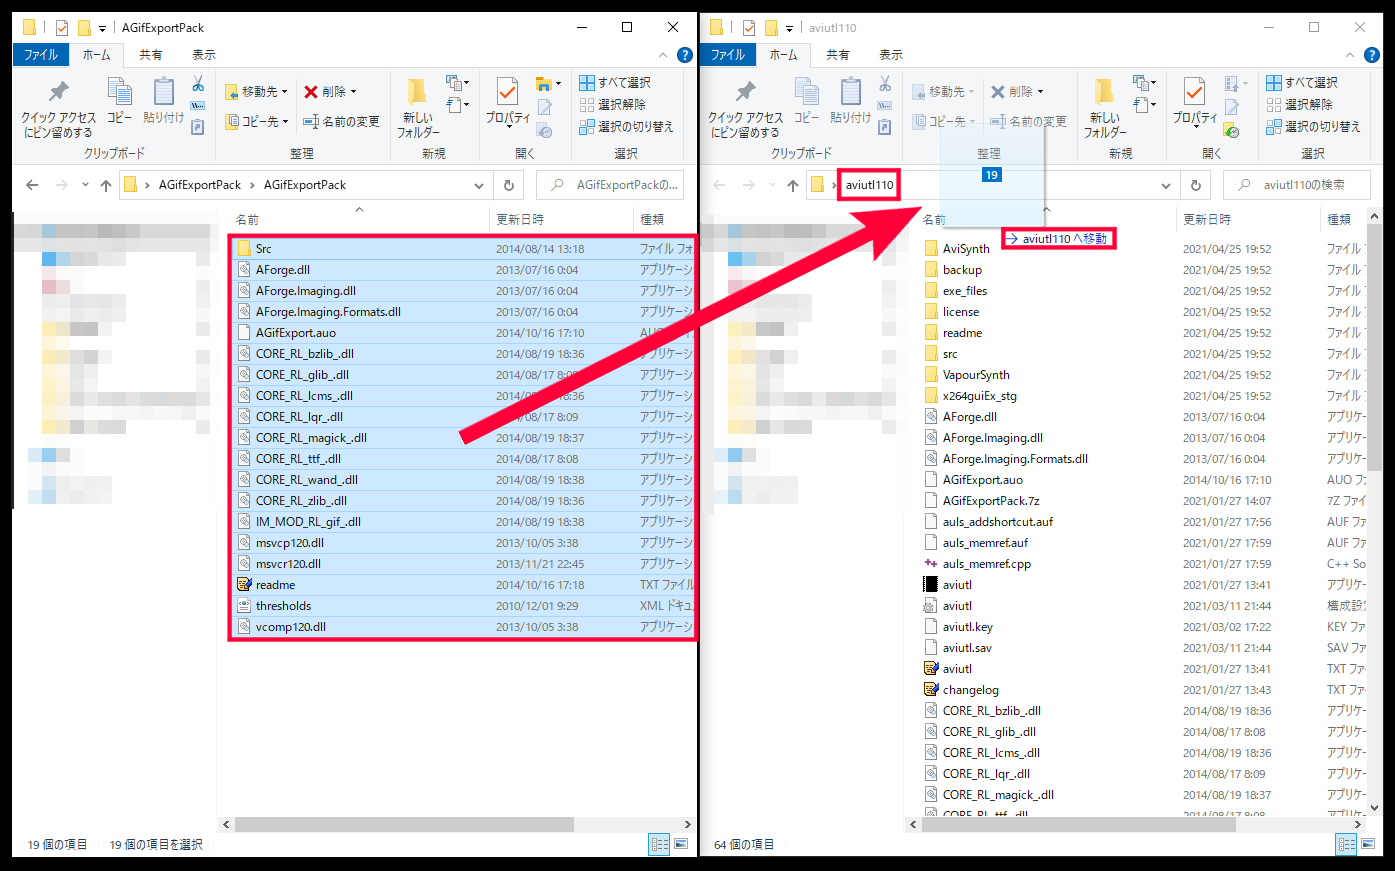Select AGifExport.auo in AGifExportPack window
This screenshot has width=1395, height=871.
pyautogui.click(x=462, y=333)
